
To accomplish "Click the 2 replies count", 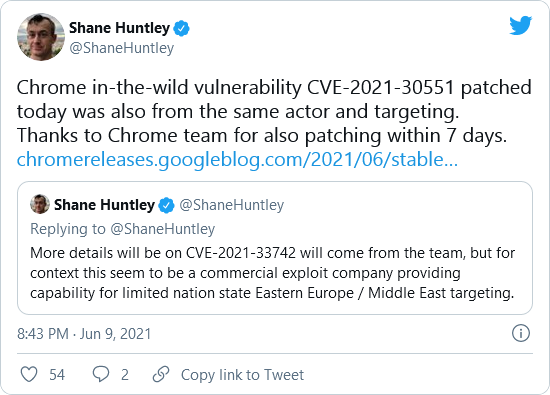I will click(125, 375).
